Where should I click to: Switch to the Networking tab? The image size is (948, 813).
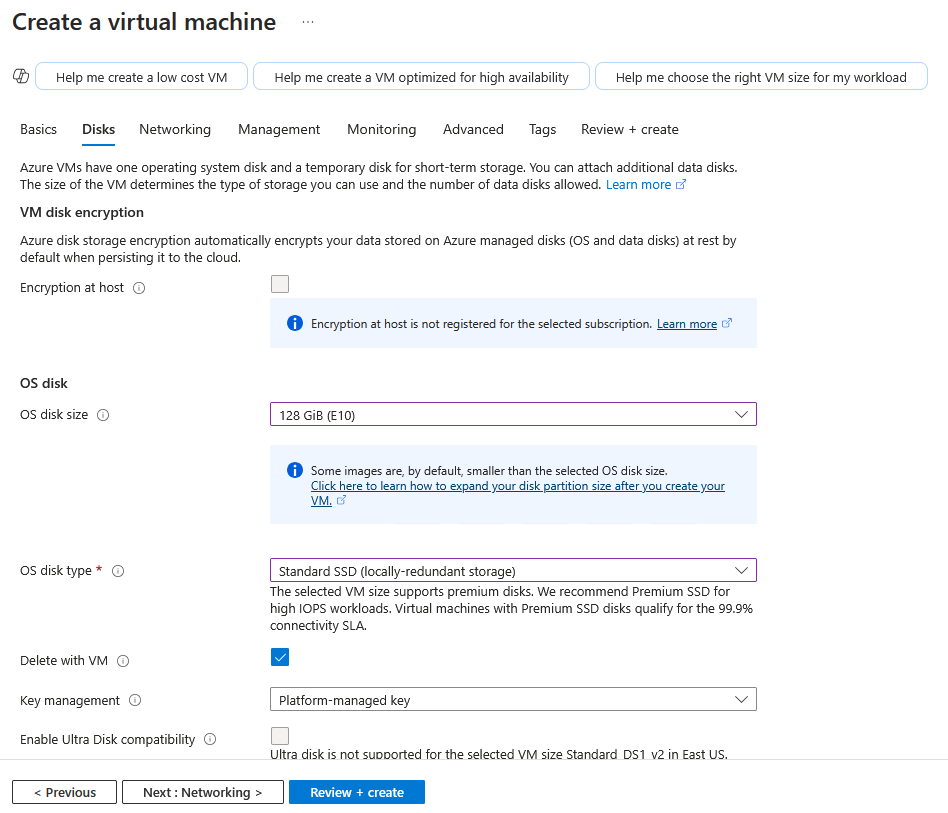pyautogui.click(x=175, y=130)
